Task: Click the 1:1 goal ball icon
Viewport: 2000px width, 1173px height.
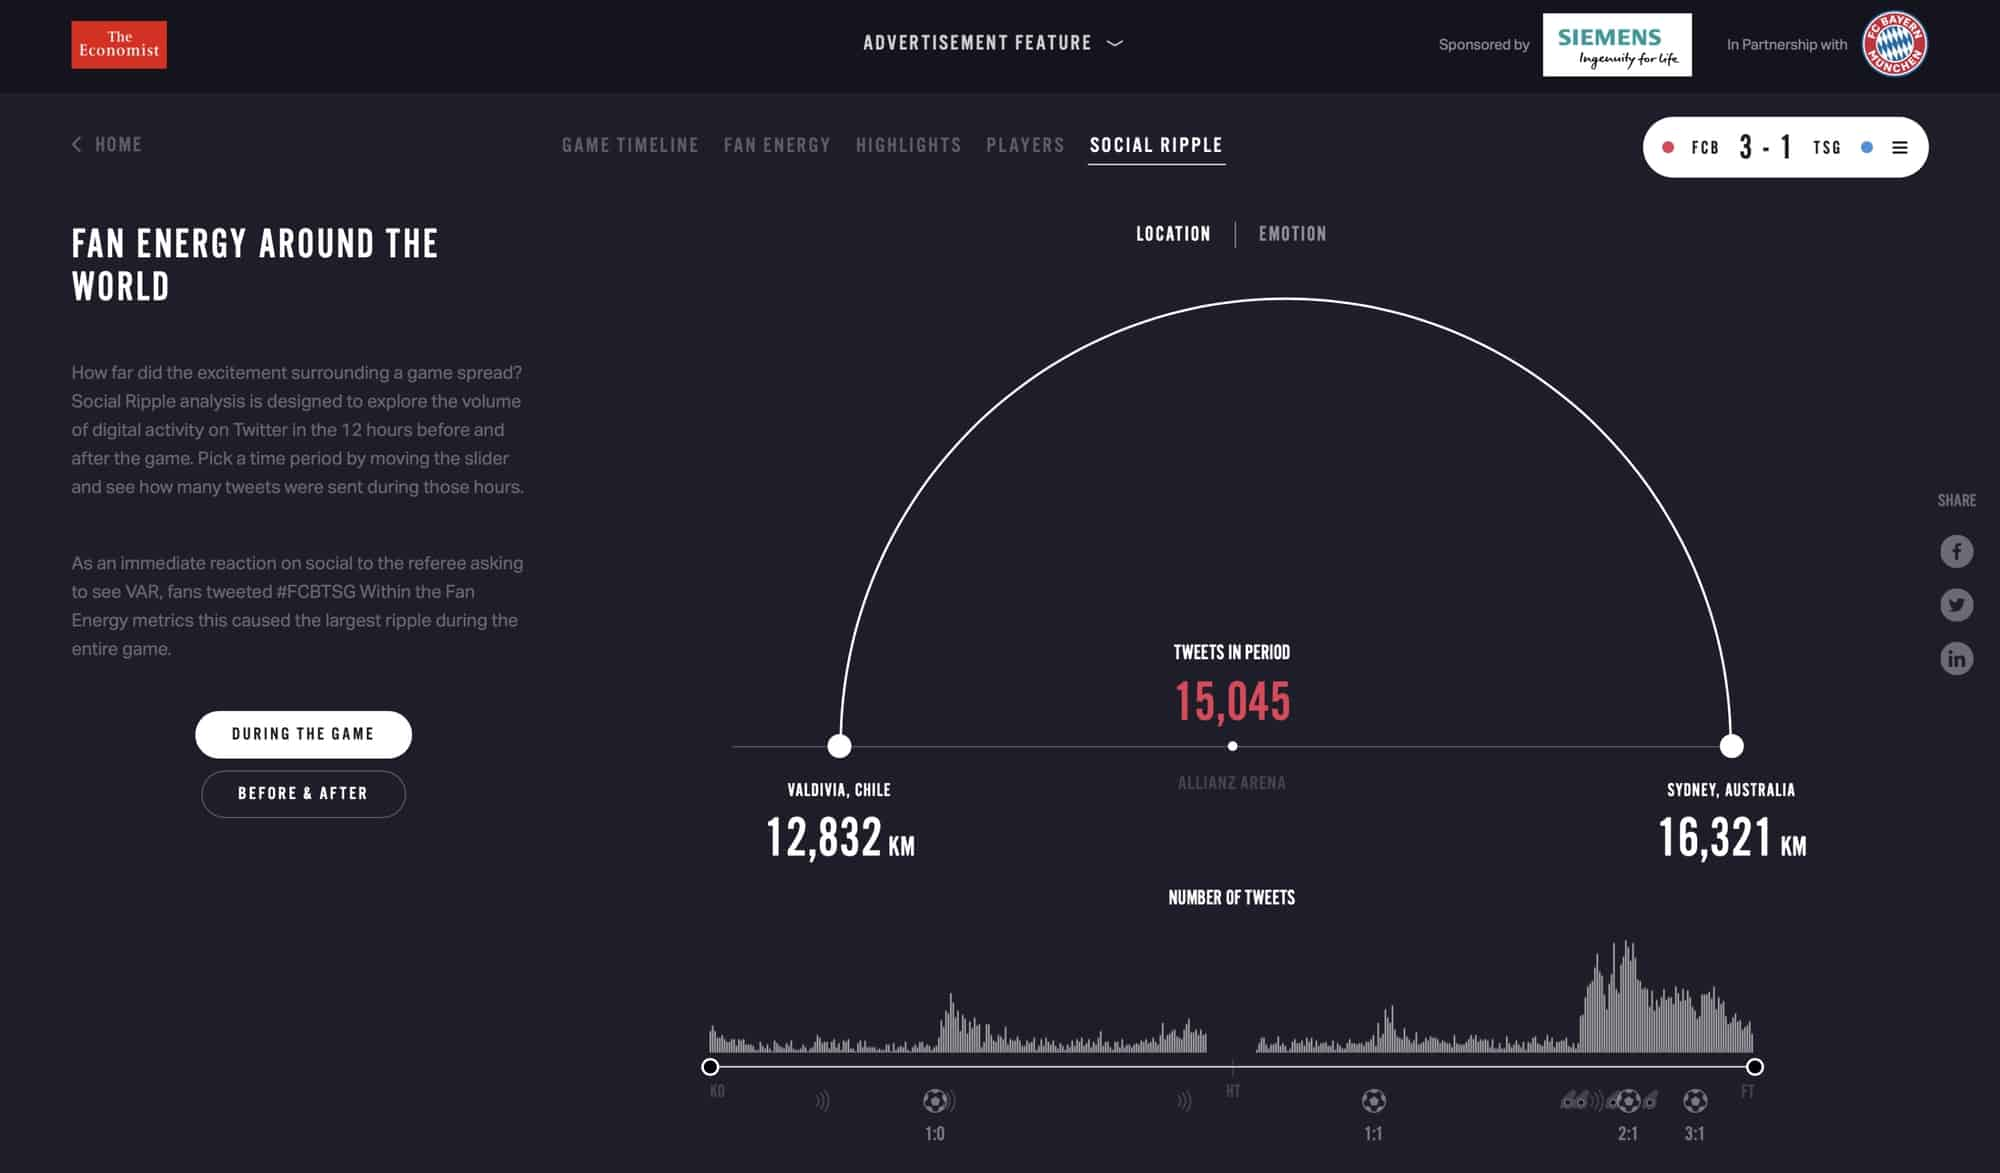Action: (1374, 1101)
